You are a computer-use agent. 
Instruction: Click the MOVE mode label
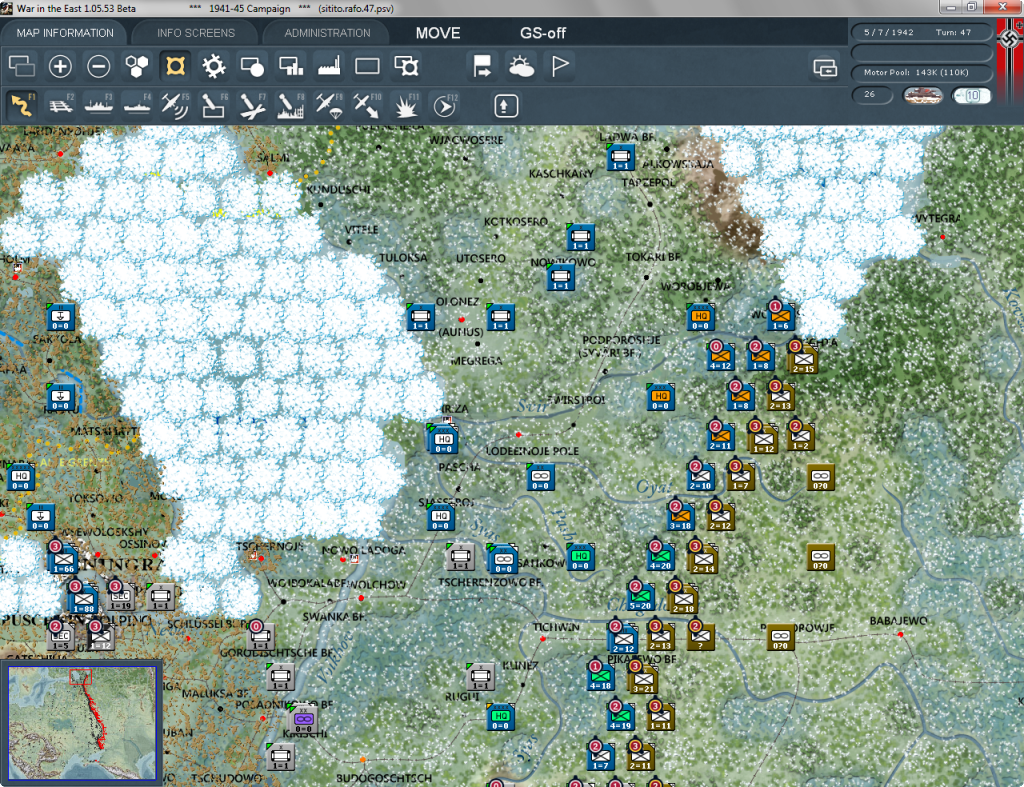coord(438,33)
